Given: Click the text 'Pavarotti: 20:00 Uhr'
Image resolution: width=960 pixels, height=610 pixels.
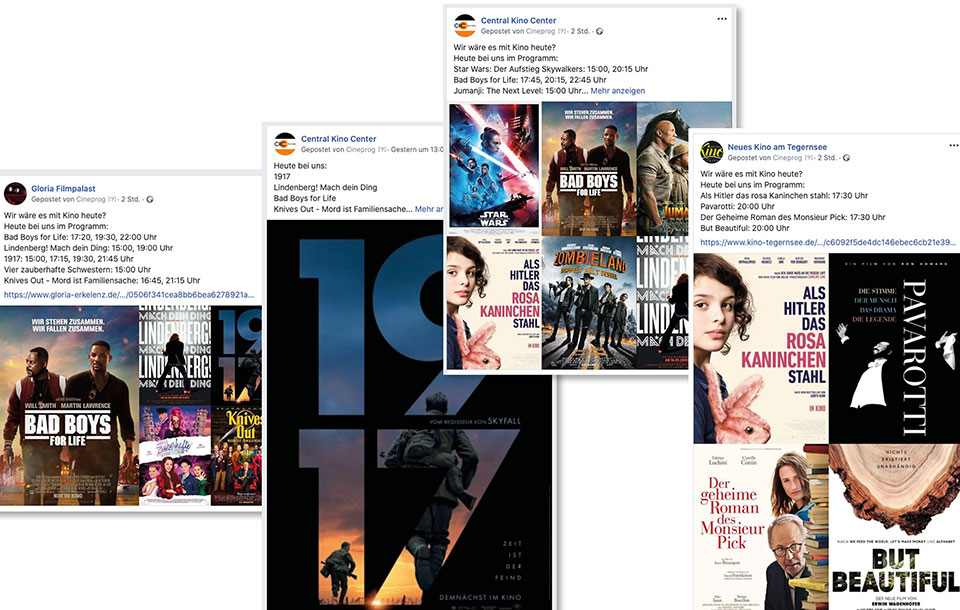Looking at the screenshot, I should (738, 206).
